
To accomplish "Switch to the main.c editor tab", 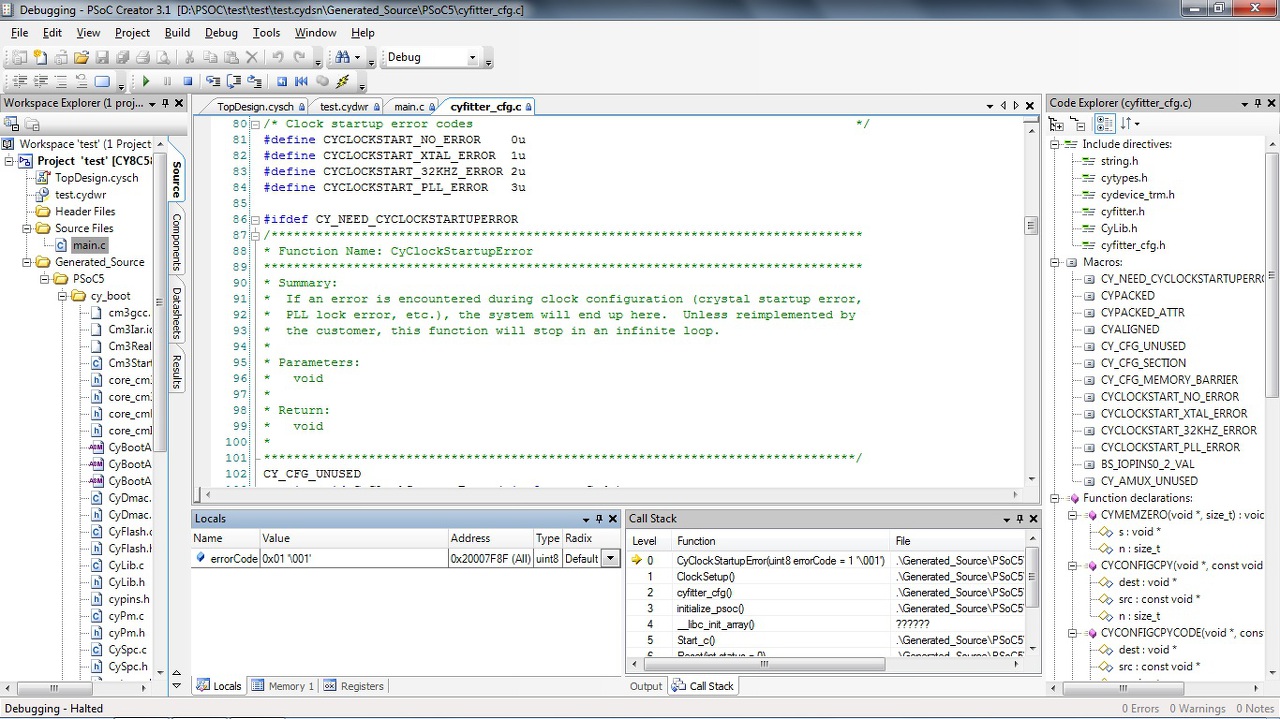I will click(x=409, y=106).
